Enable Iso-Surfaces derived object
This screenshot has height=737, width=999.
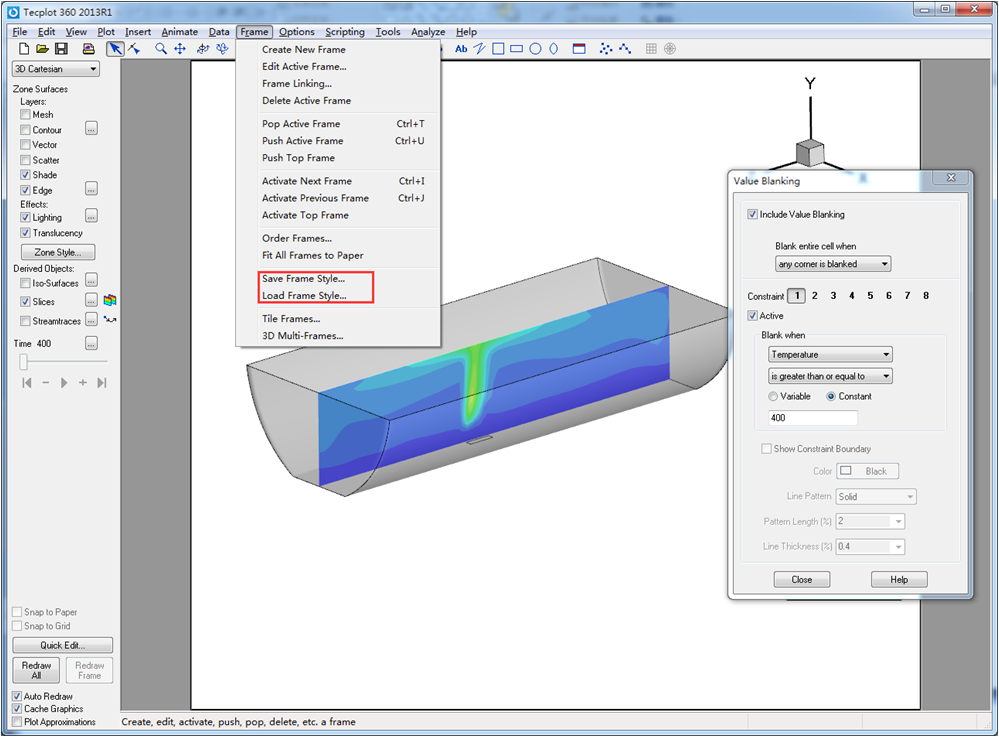25,283
